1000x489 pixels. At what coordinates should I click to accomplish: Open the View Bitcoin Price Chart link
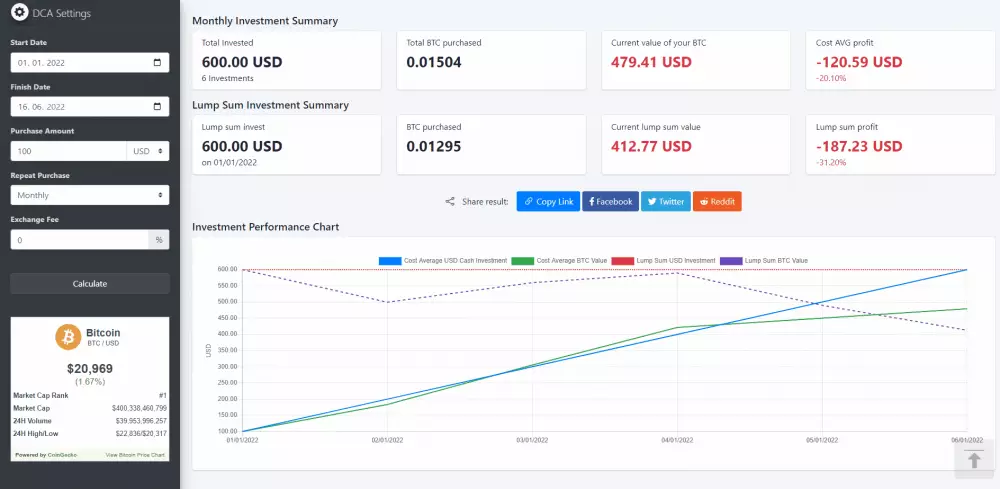(136, 455)
